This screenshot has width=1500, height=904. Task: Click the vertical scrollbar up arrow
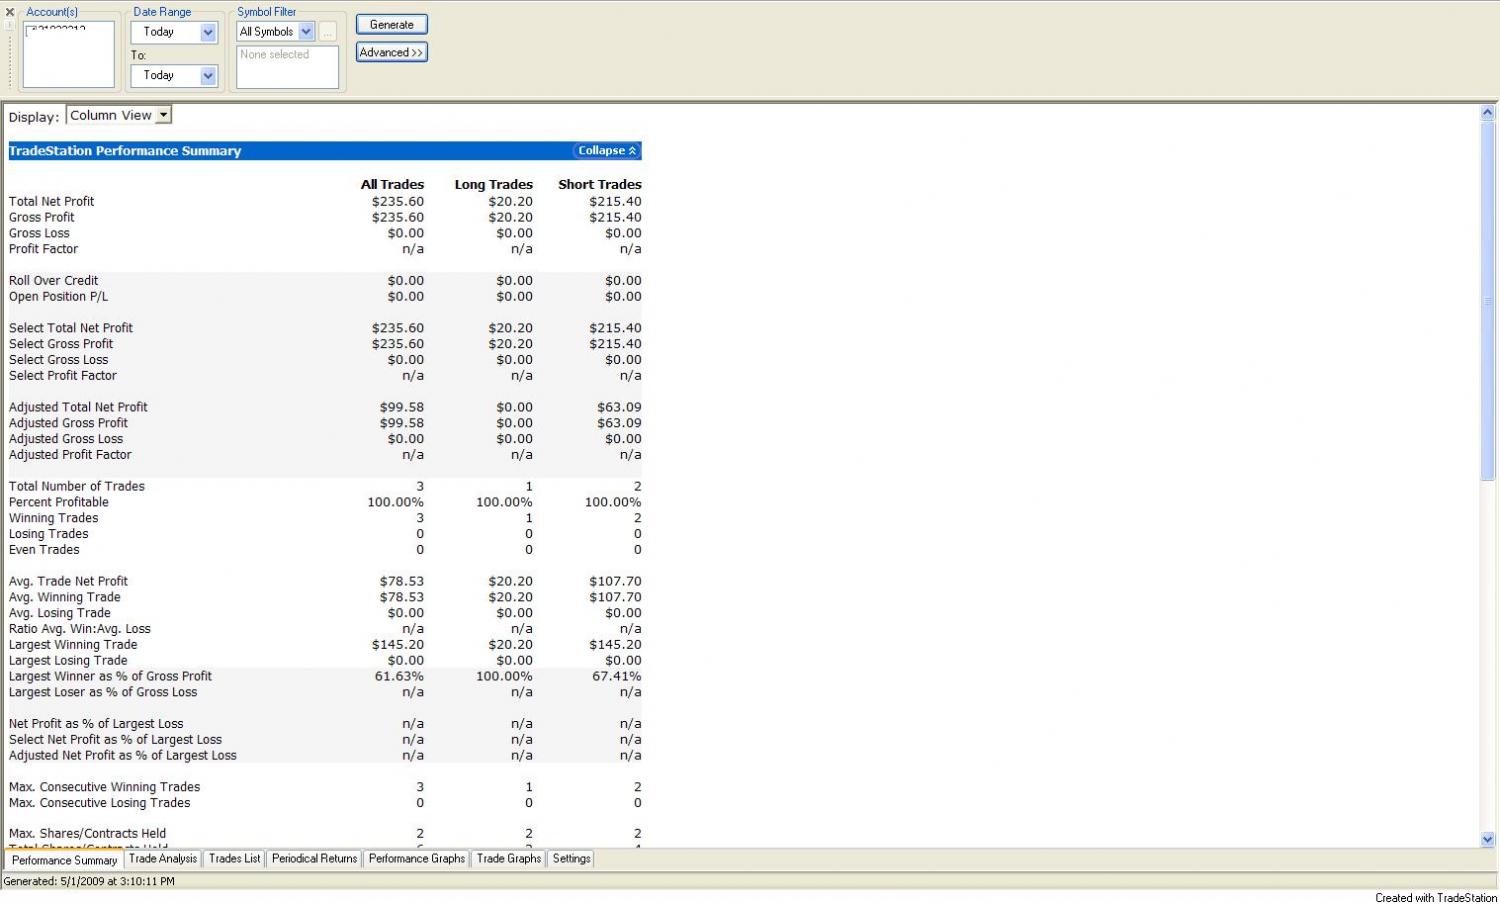[1487, 114]
